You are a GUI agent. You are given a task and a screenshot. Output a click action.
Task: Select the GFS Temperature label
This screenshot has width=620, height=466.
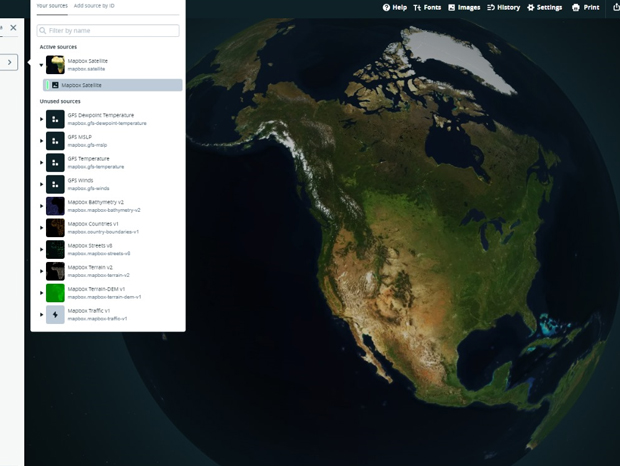pos(89,158)
